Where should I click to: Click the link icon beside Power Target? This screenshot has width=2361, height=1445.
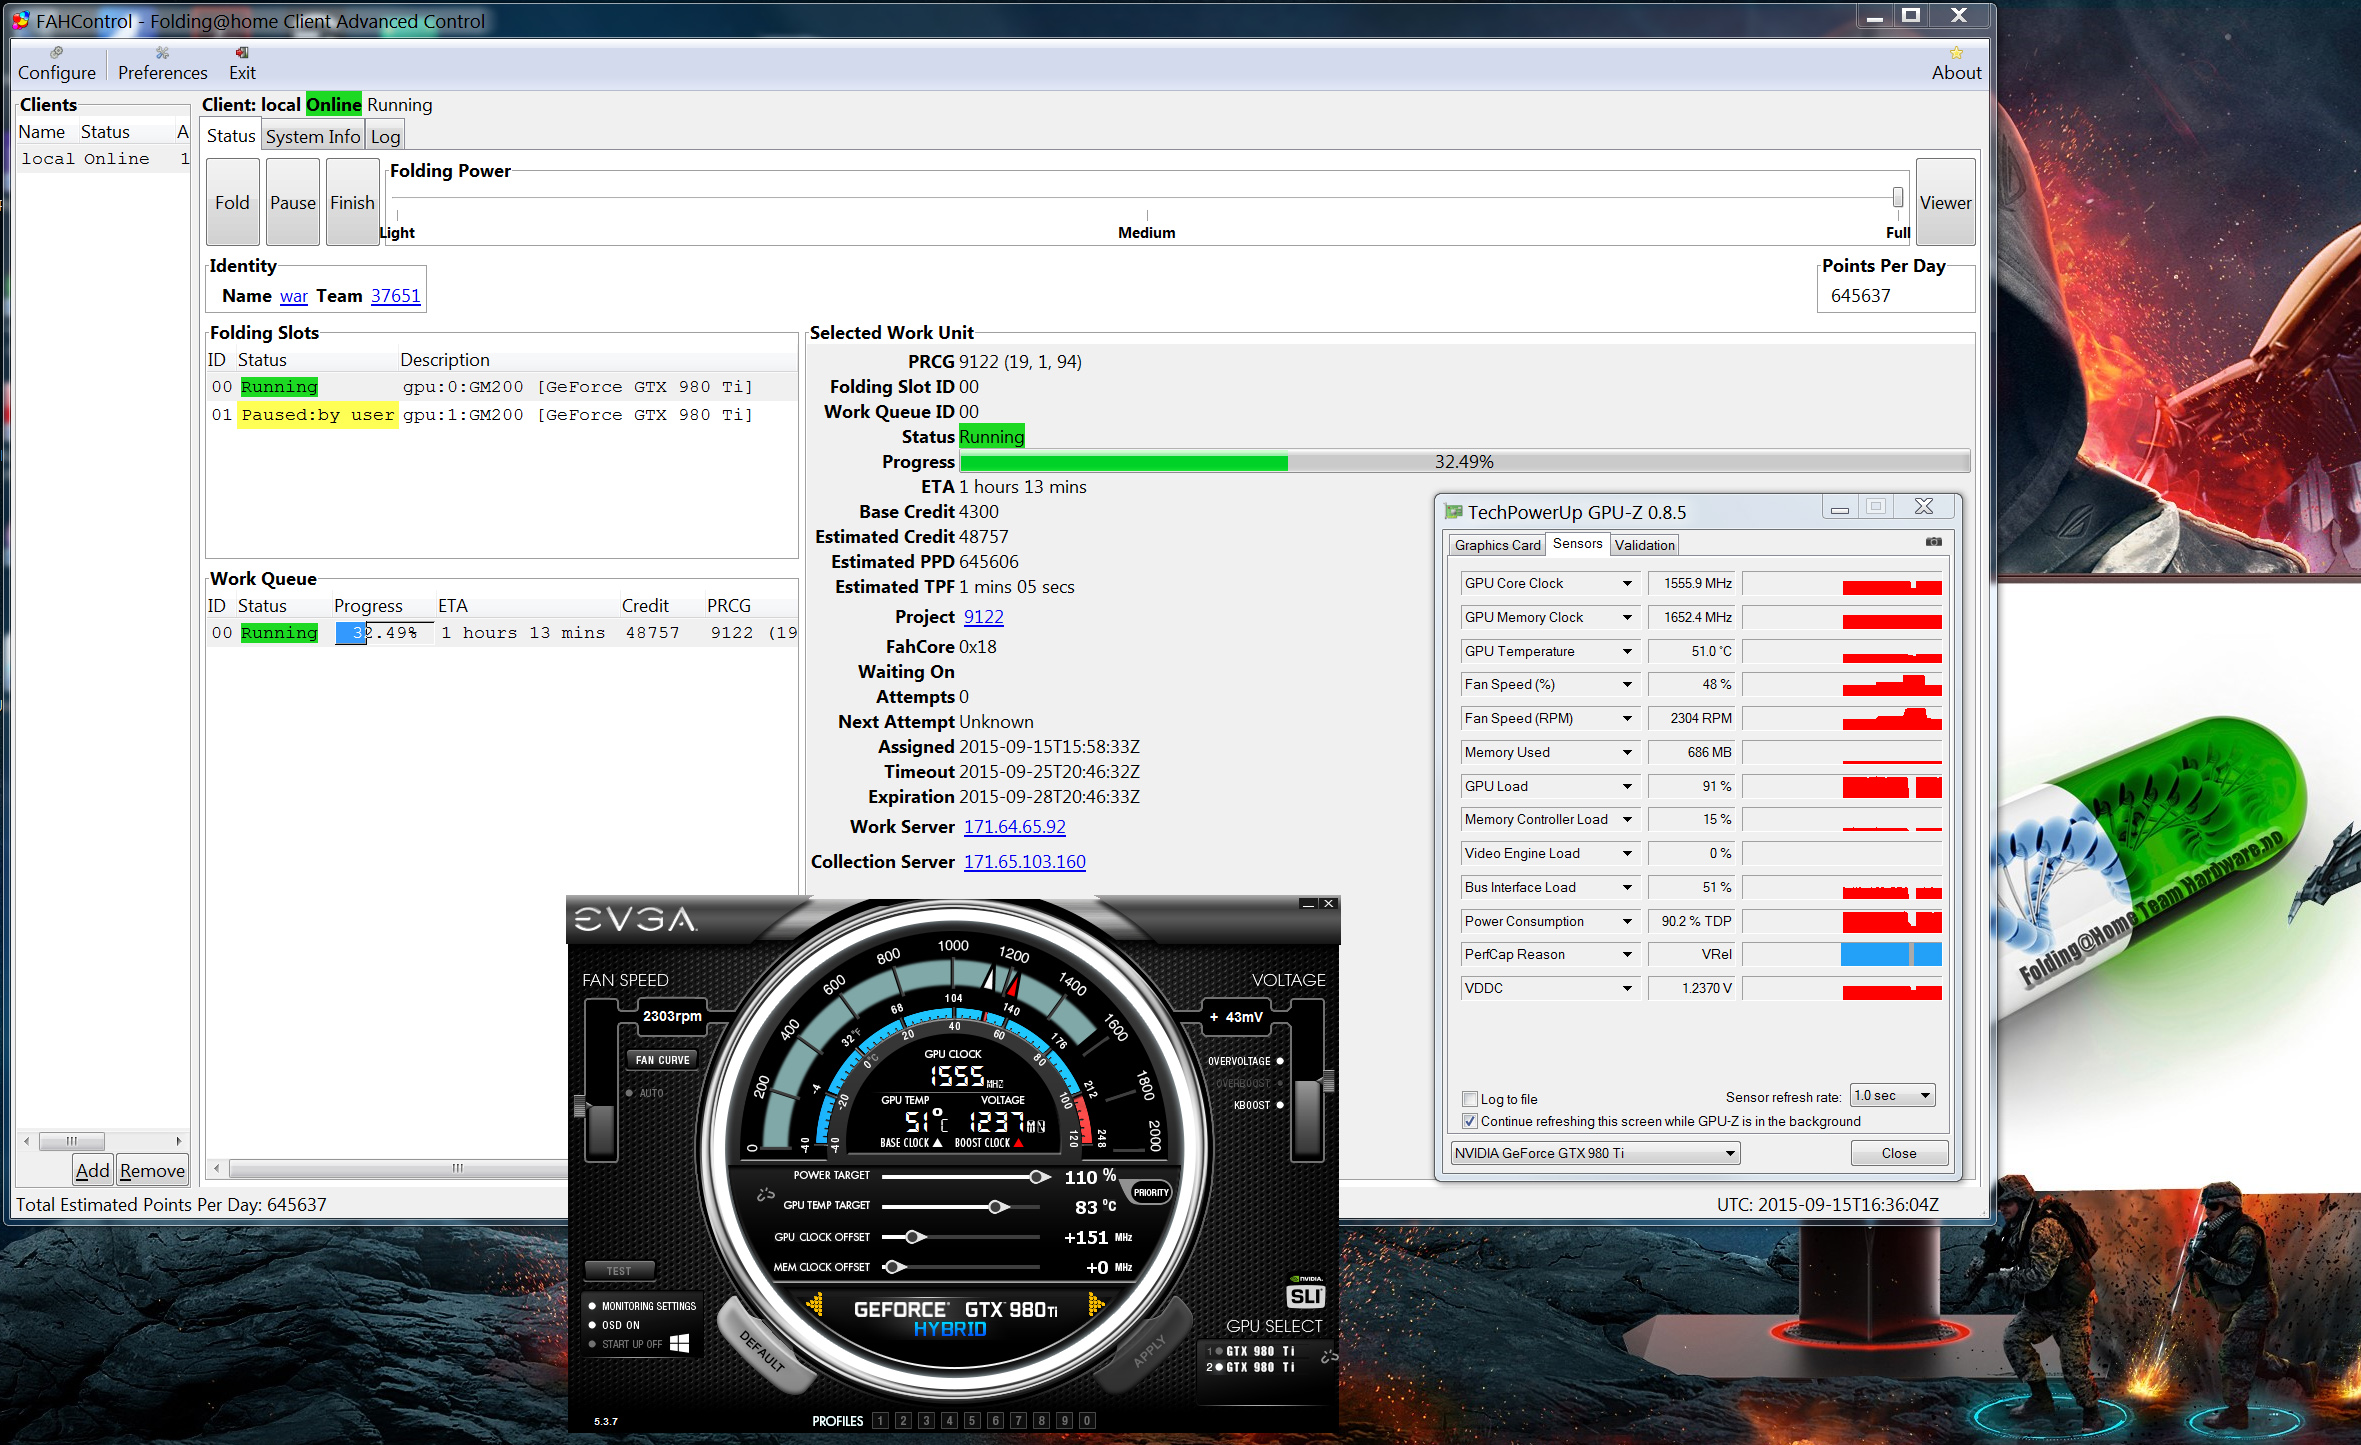pyautogui.click(x=766, y=1193)
